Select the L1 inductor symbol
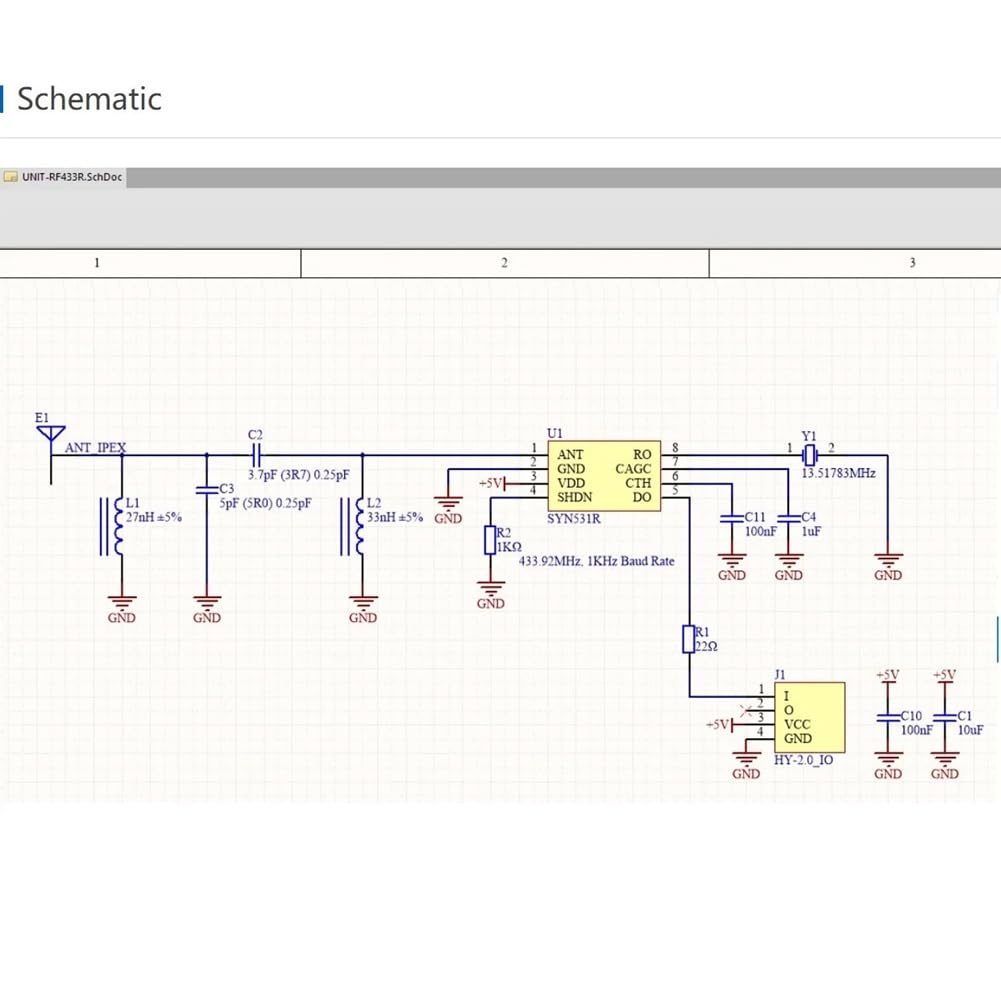This screenshot has width=1001, height=1001. (112, 527)
